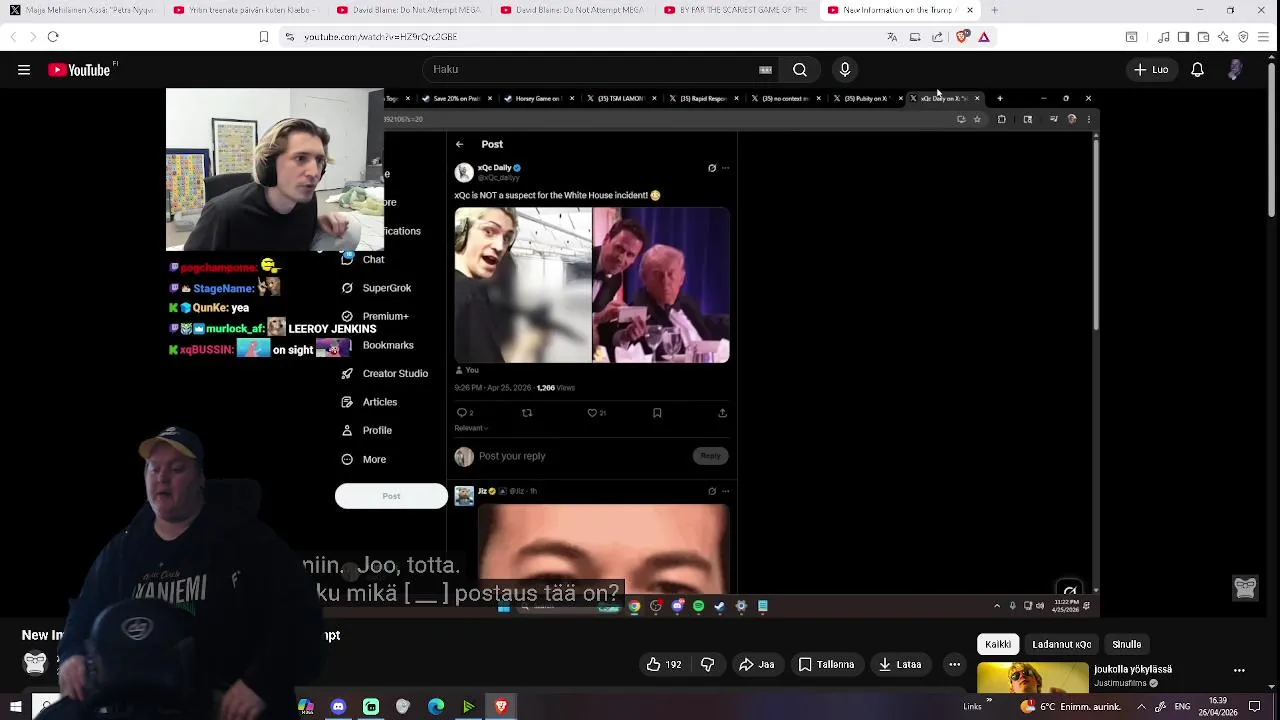The image size is (1280, 720).
Task: Open the gorilla channel avatar below video
Action: (35, 662)
